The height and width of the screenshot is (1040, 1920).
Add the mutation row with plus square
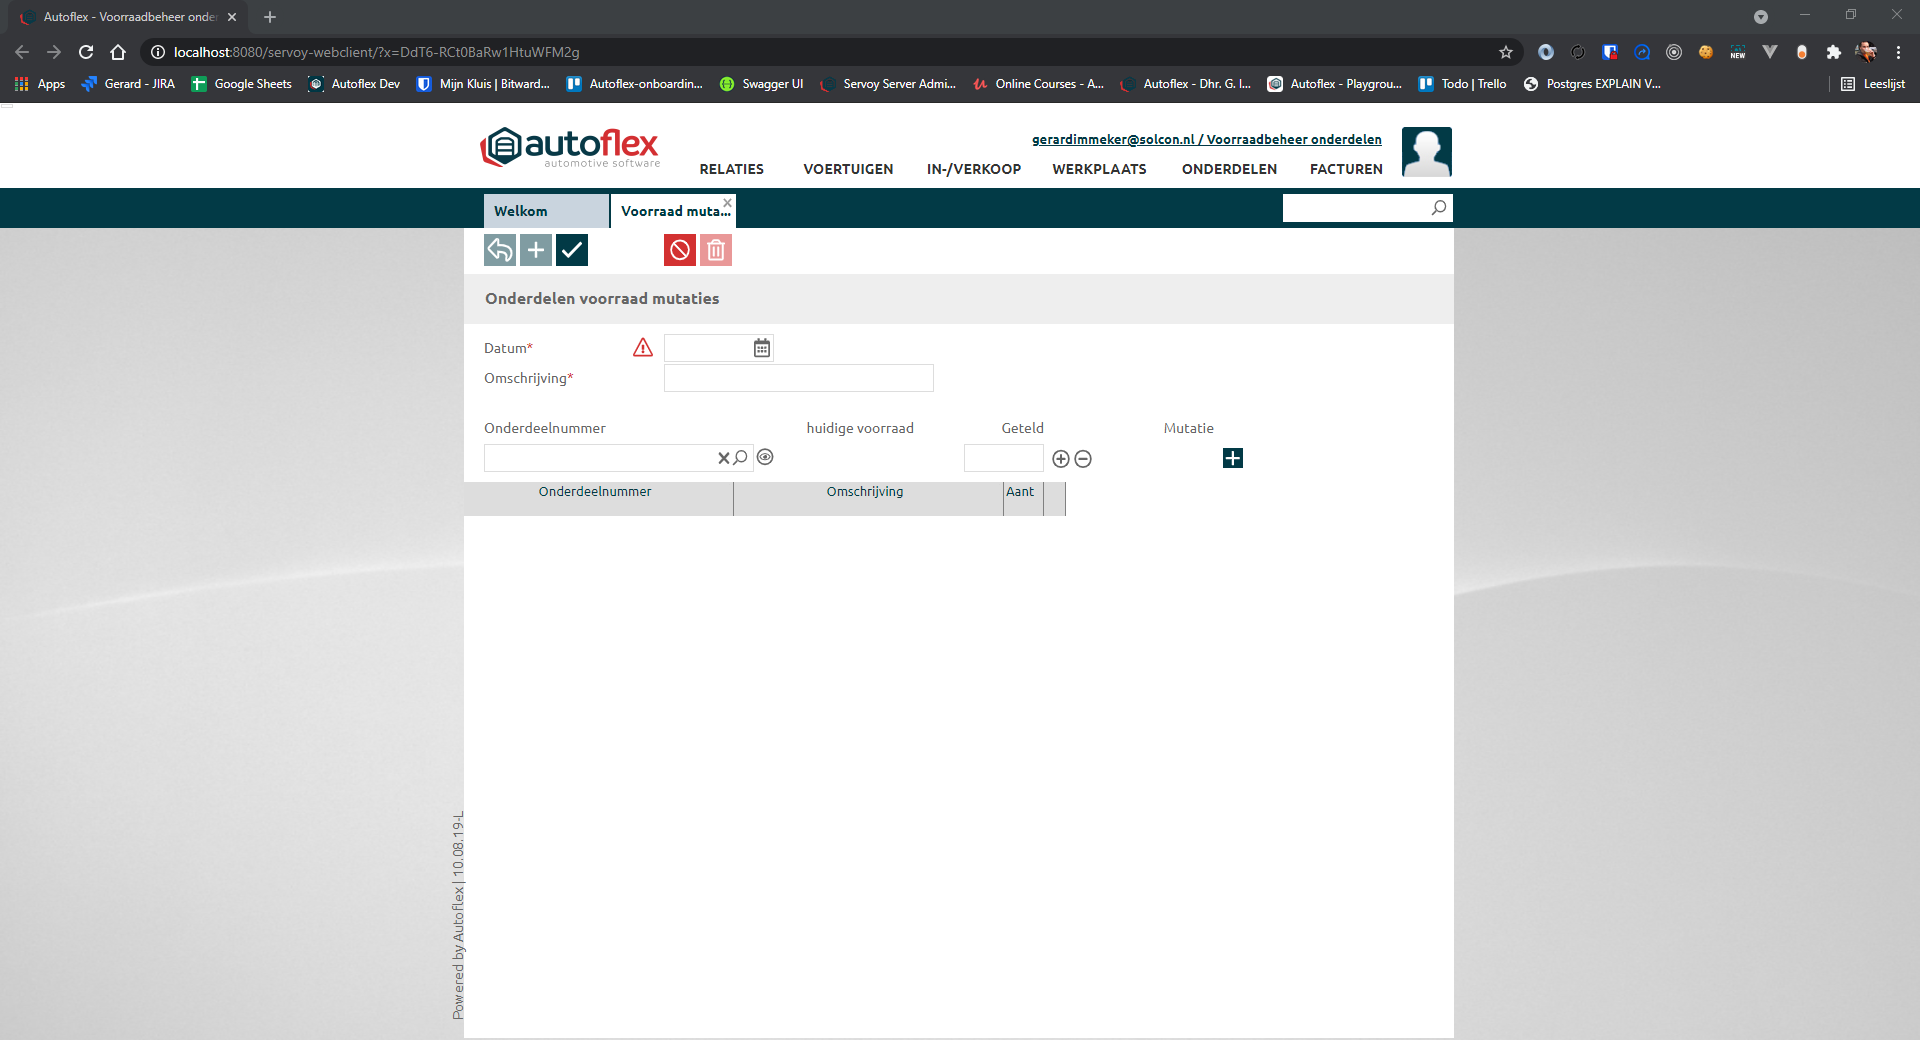1233,458
